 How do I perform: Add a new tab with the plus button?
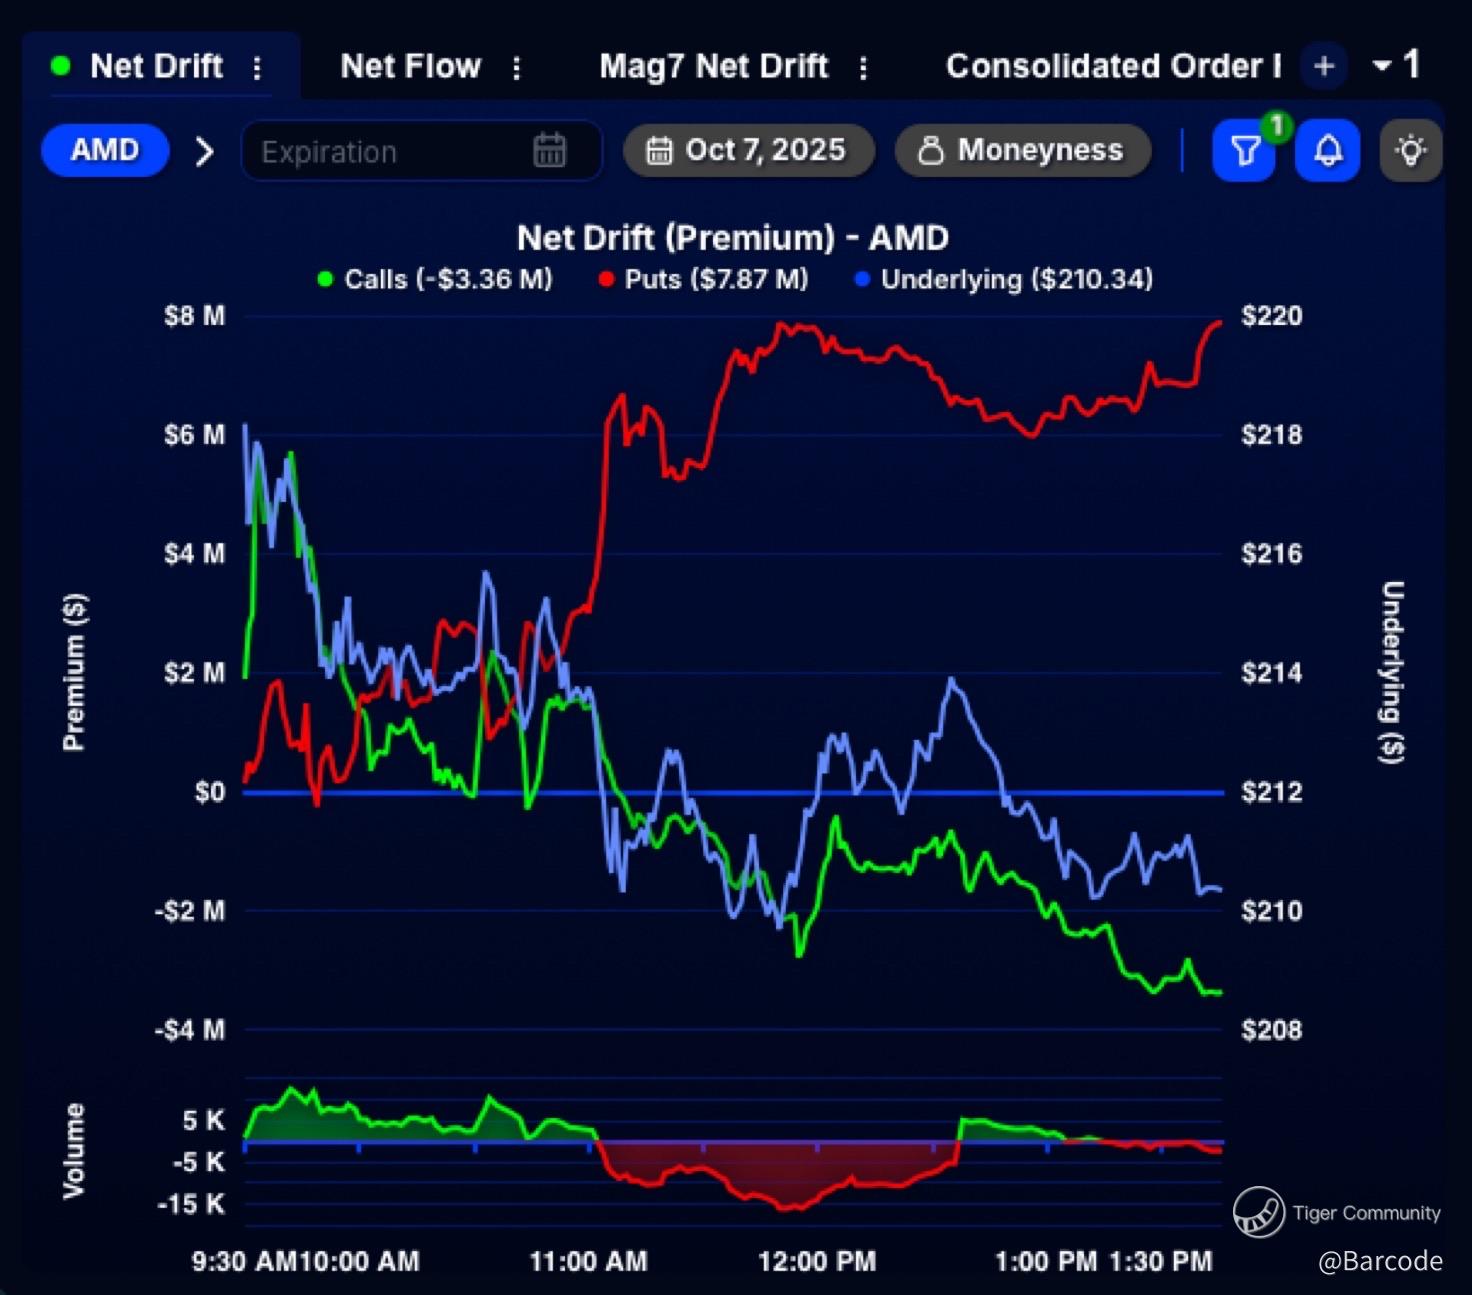click(x=1324, y=66)
